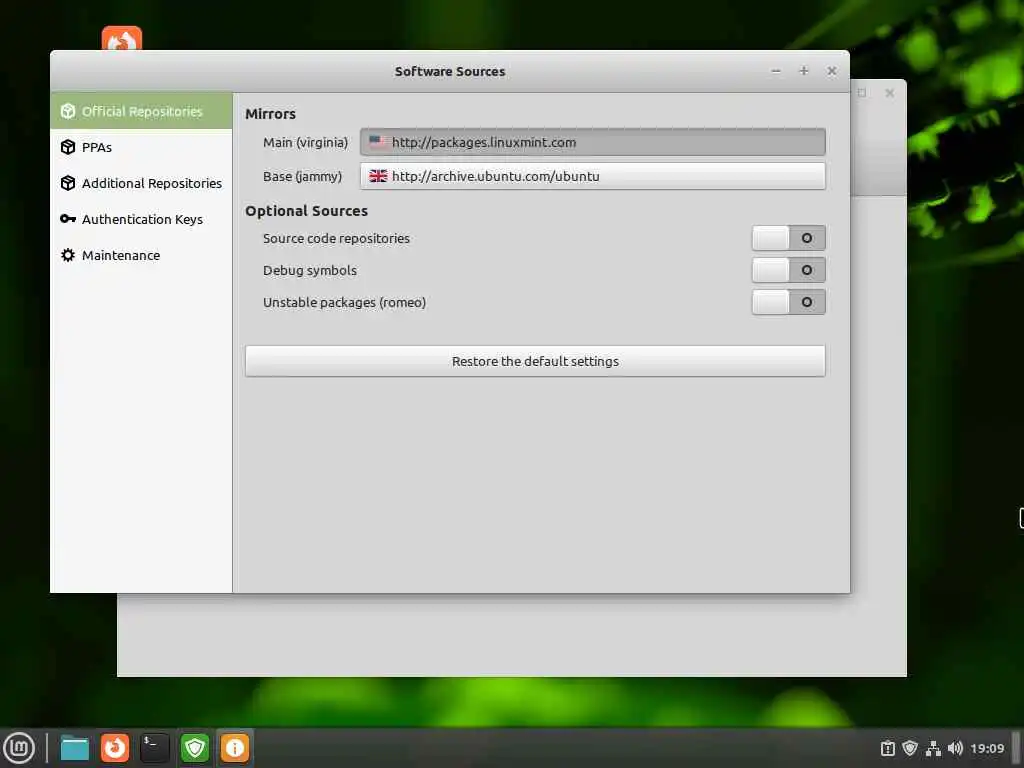Select Official Repositories in sidebar

pos(141,111)
